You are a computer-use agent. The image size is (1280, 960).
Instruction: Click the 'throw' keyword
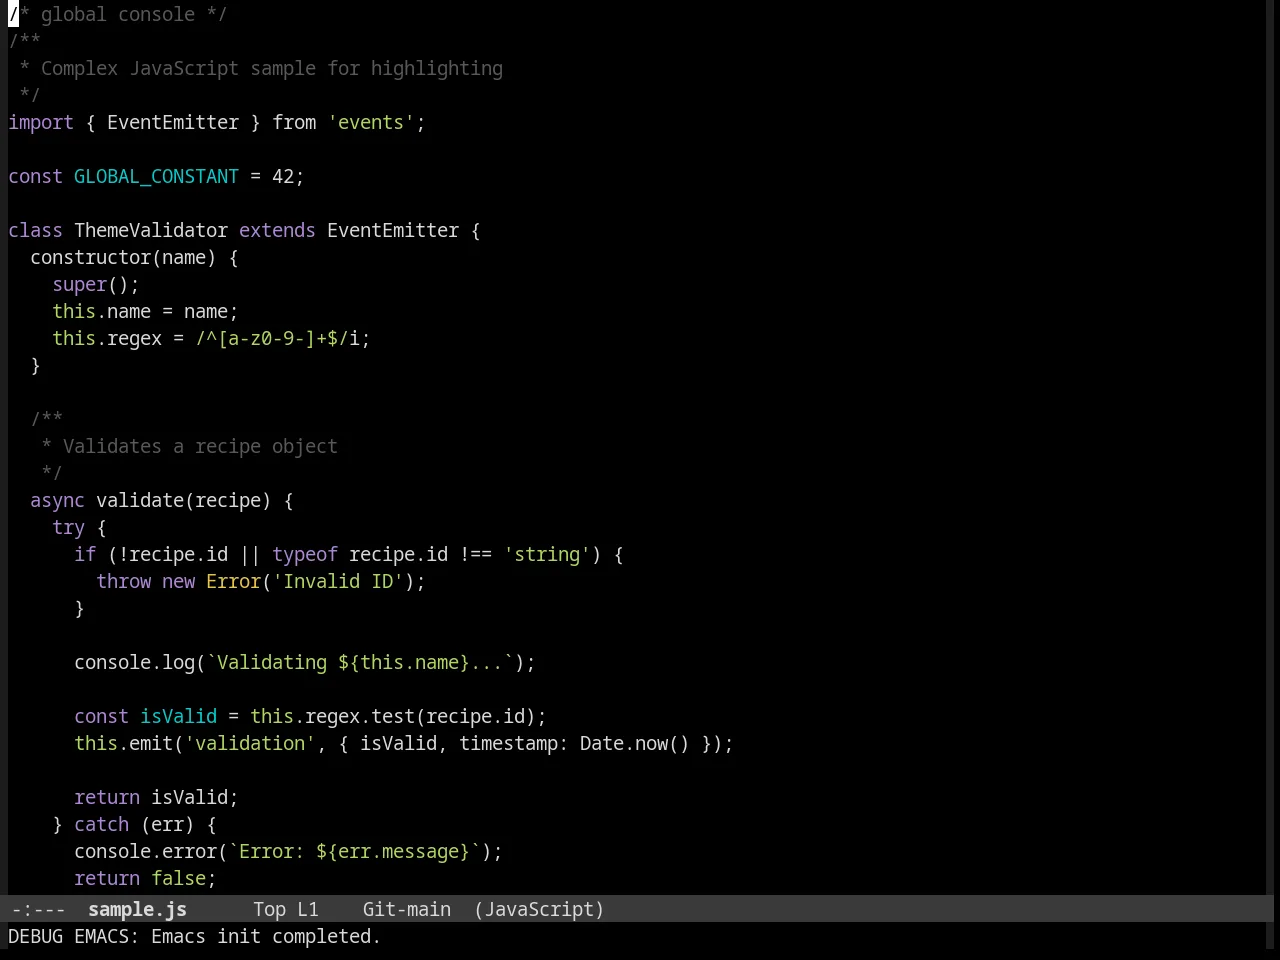coord(123,581)
